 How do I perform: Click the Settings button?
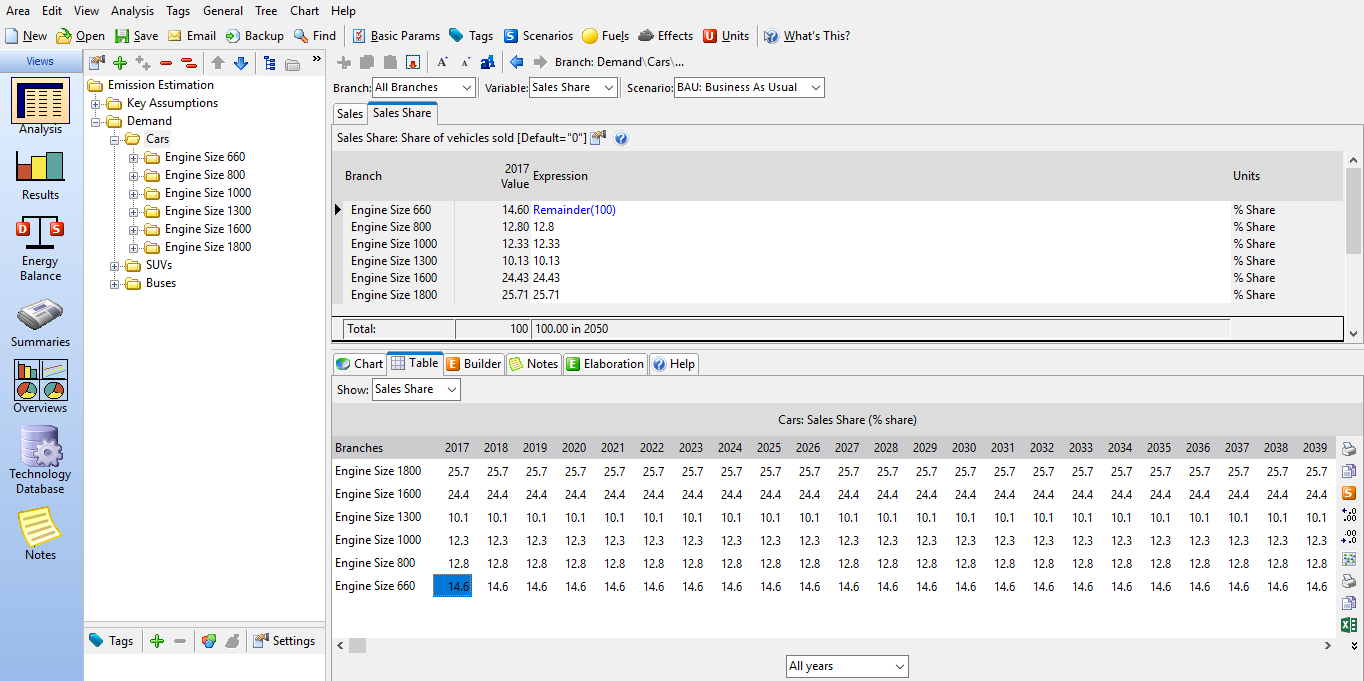pyautogui.click(x=284, y=641)
